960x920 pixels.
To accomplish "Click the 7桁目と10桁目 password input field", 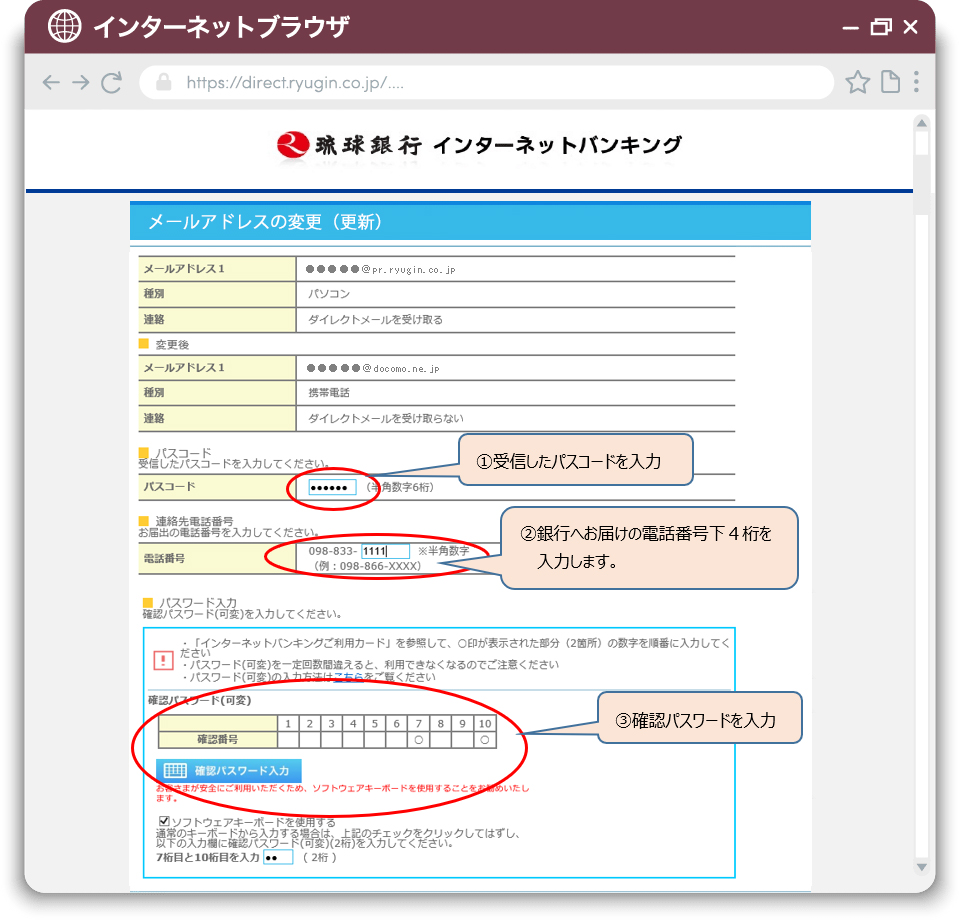I will click(x=278, y=857).
